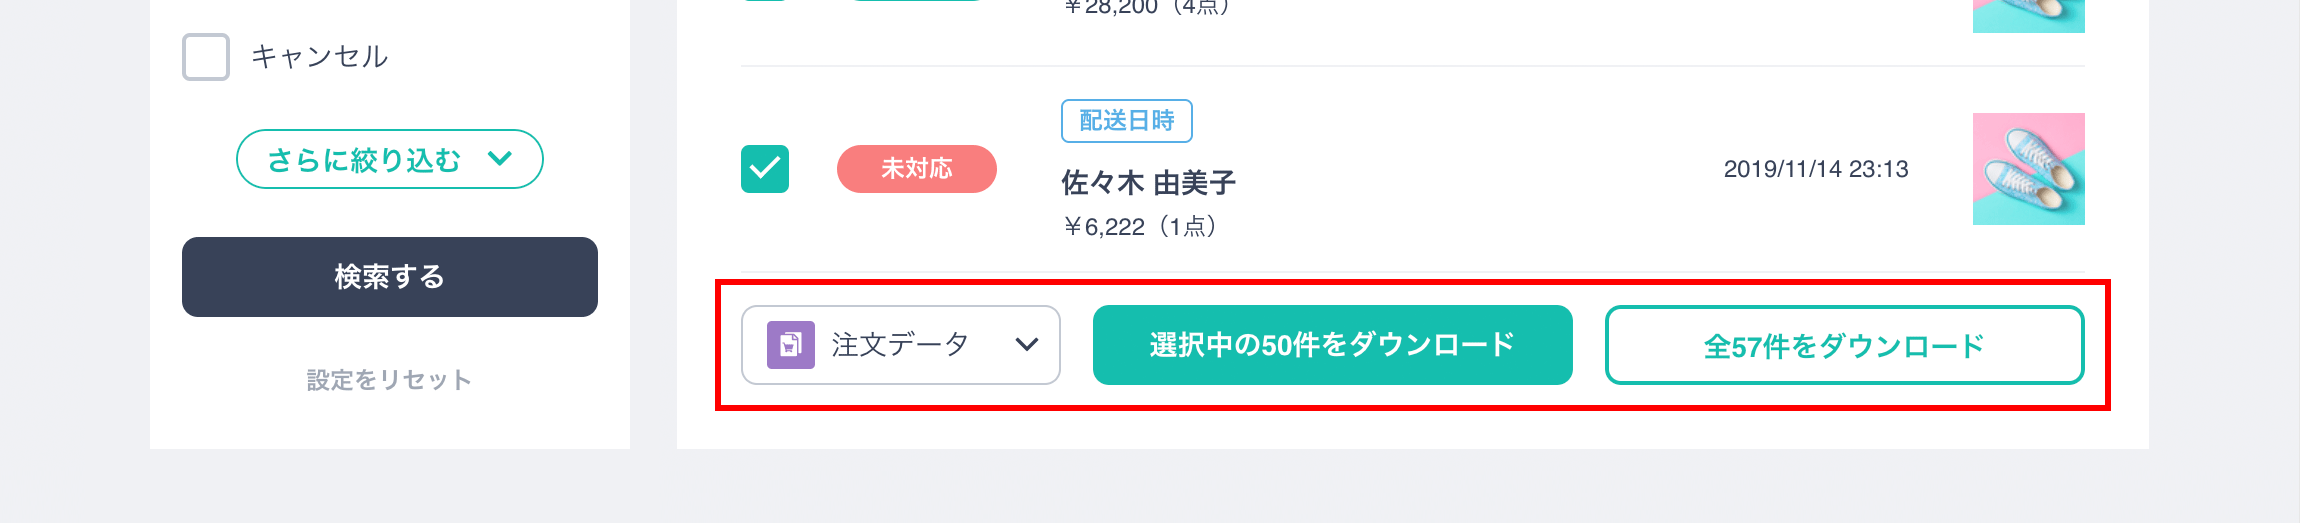Click the 未対応 status badge
The image size is (2300, 523).
point(917,169)
